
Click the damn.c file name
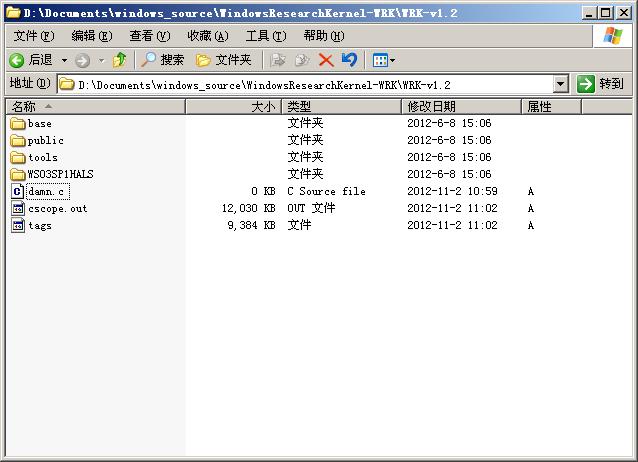(47, 191)
